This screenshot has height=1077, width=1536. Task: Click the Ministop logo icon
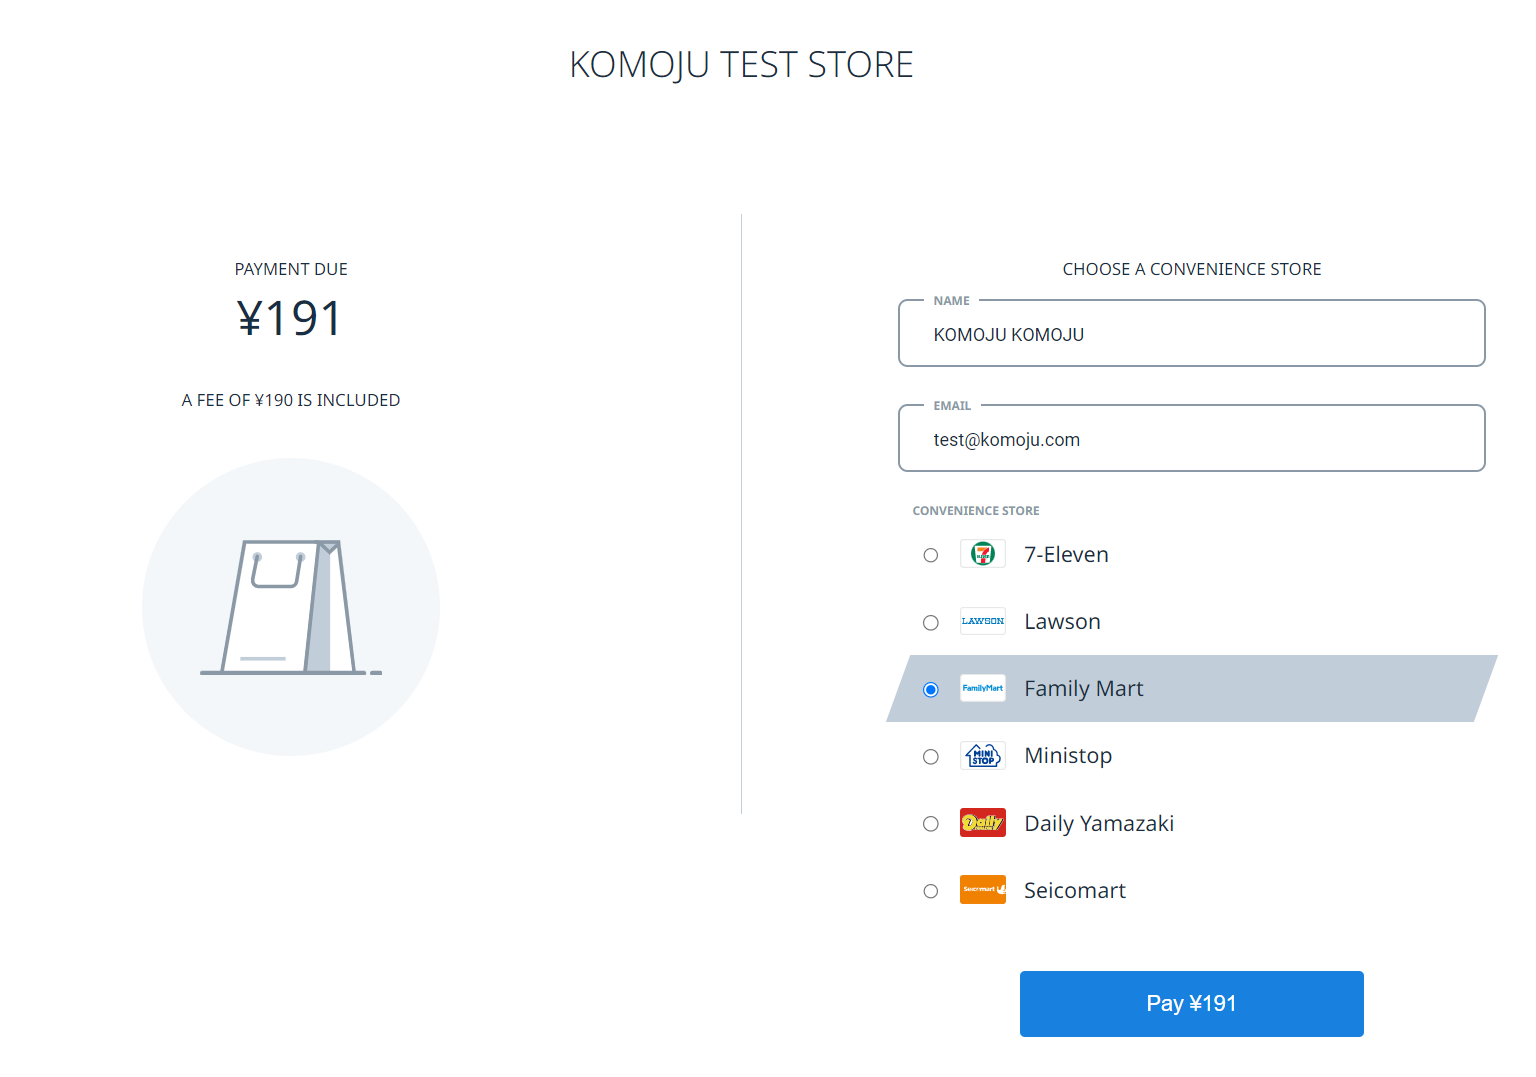pos(982,756)
